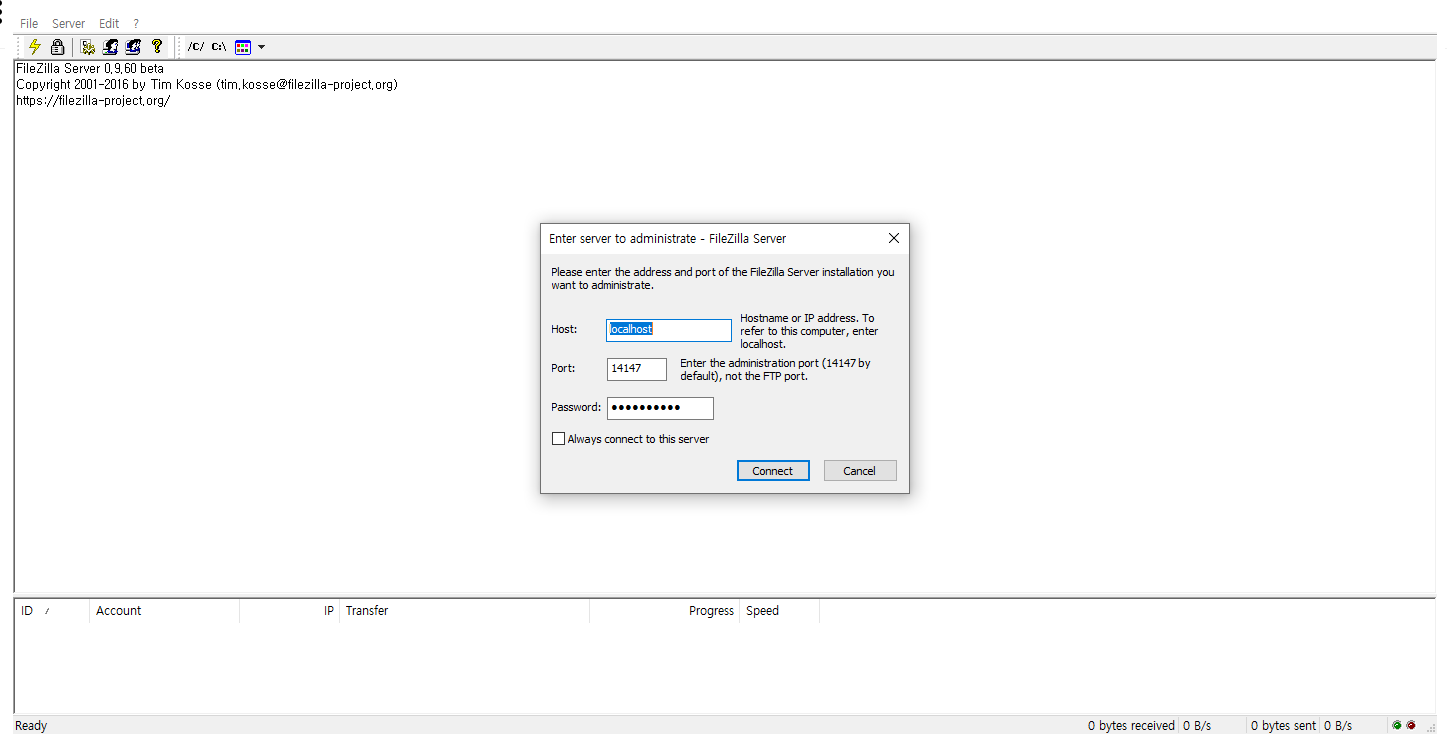Screen dimensions: 1447x750
Task: Expand the arrow next to grid icon
Action: pos(261,47)
